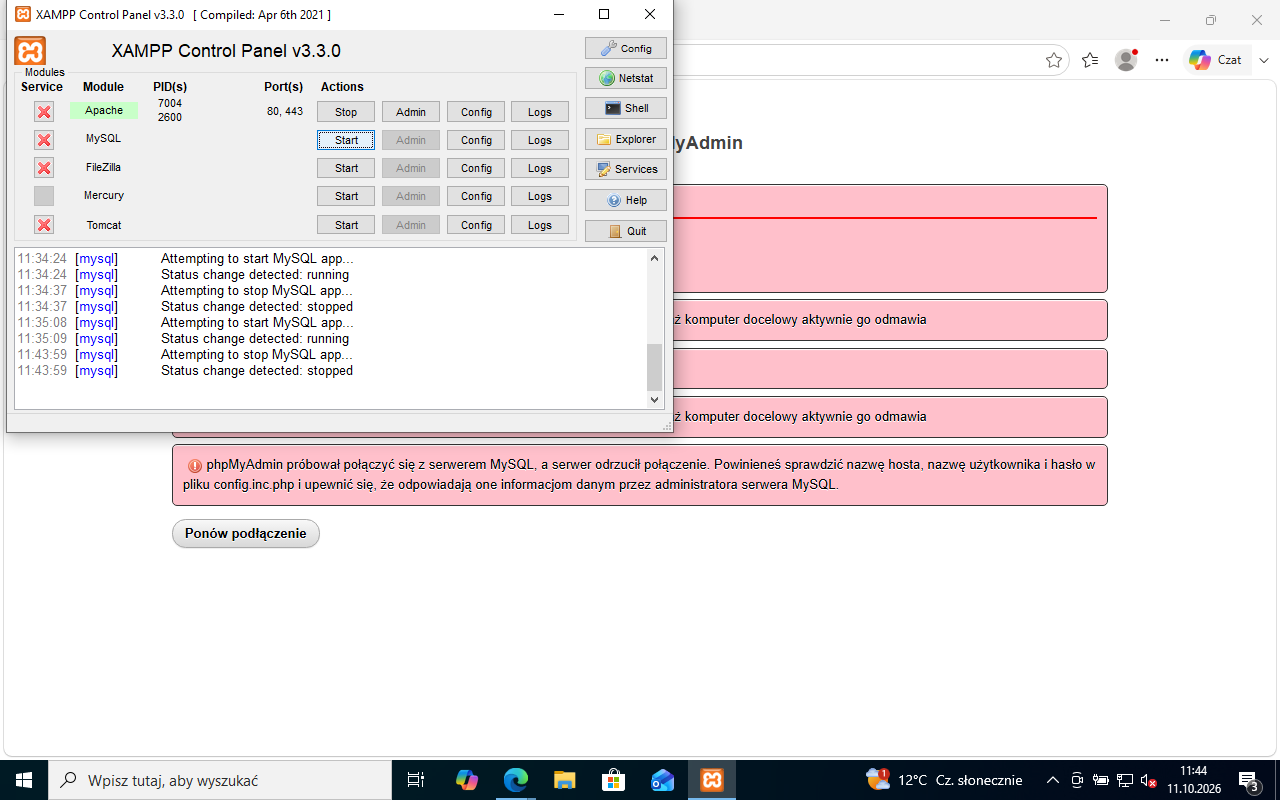Add this page to browser favorites with the star
The image size is (1280, 800).
[x=1054, y=60]
